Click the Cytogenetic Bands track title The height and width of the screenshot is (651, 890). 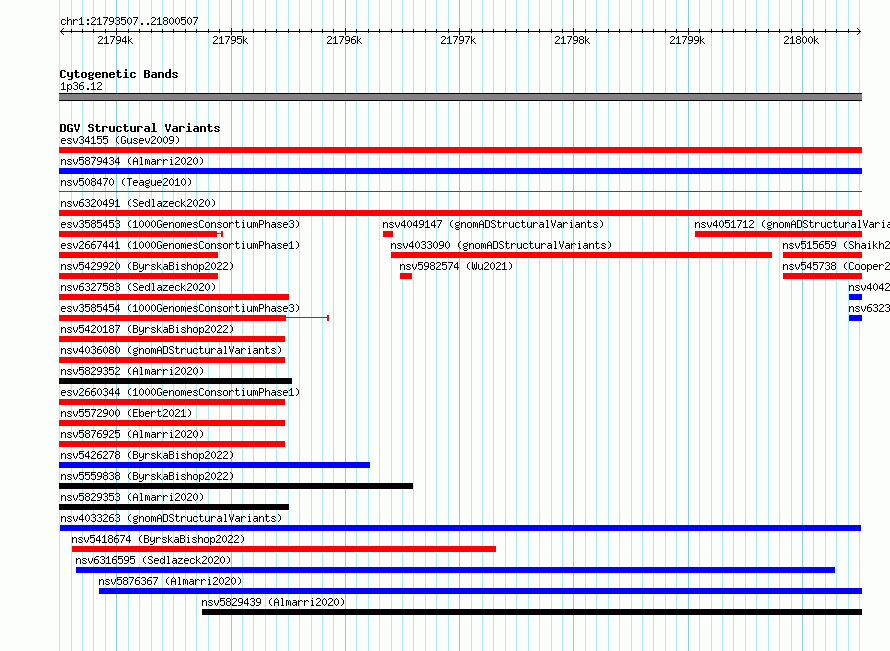119,74
